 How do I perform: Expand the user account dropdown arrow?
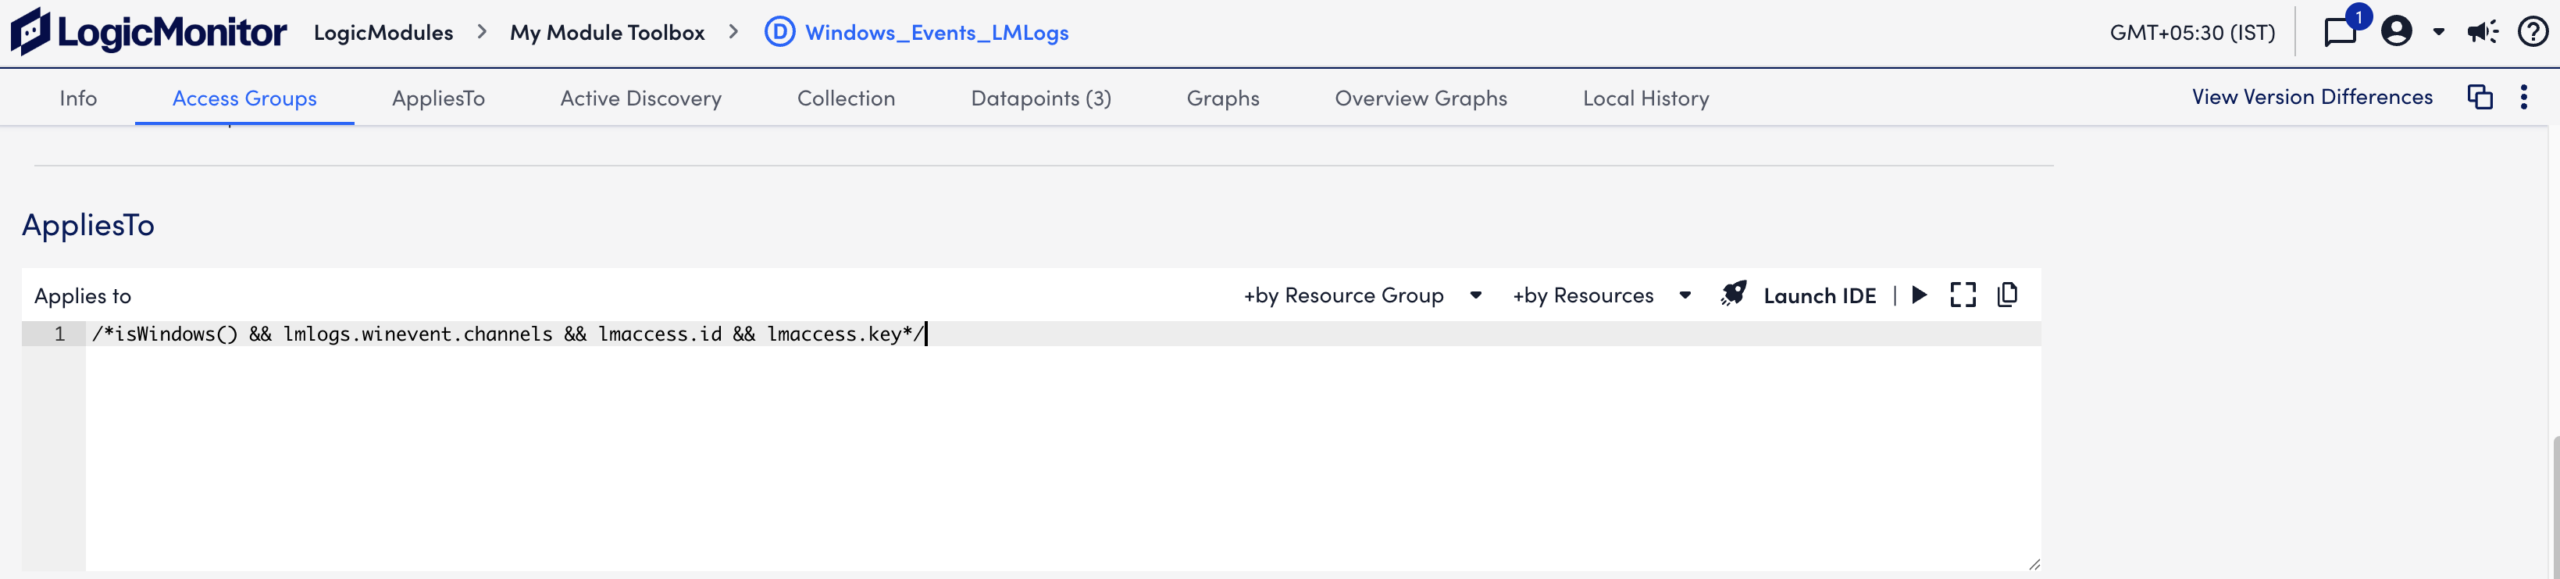pos(2438,32)
